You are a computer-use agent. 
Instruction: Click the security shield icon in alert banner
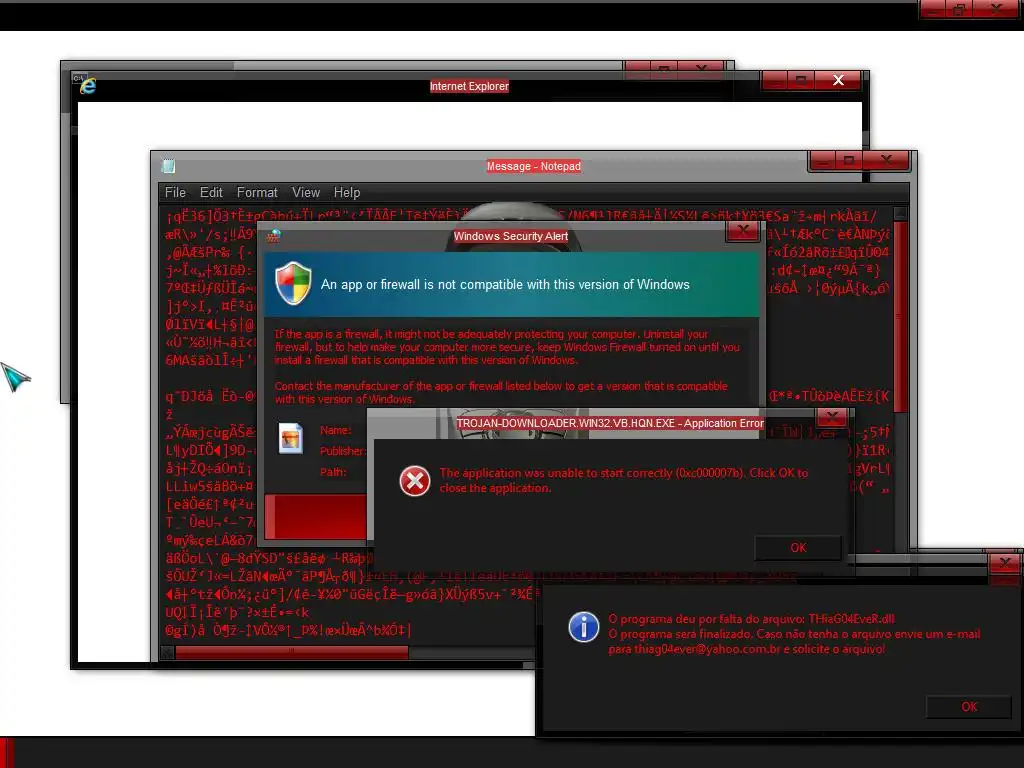click(x=293, y=283)
